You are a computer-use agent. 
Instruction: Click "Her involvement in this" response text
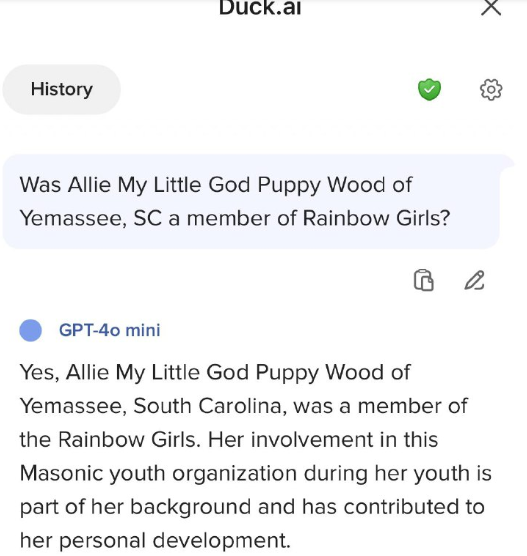coord(323,439)
